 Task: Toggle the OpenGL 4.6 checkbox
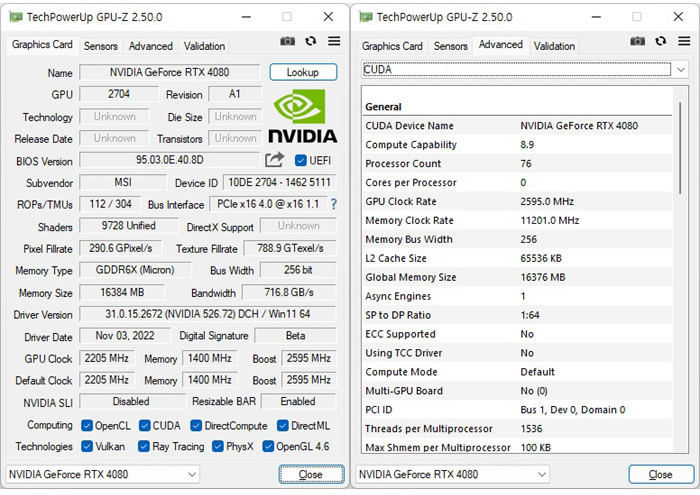coord(268,446)
